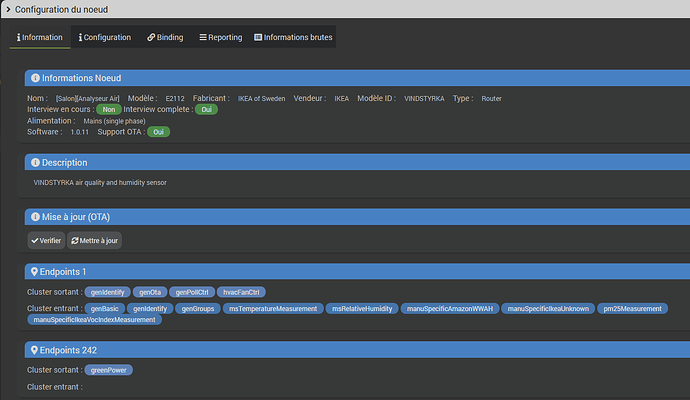Click the checkmark icon in Verifier button
The width and height of the screenshot is (690, 400).
[35, 241]
